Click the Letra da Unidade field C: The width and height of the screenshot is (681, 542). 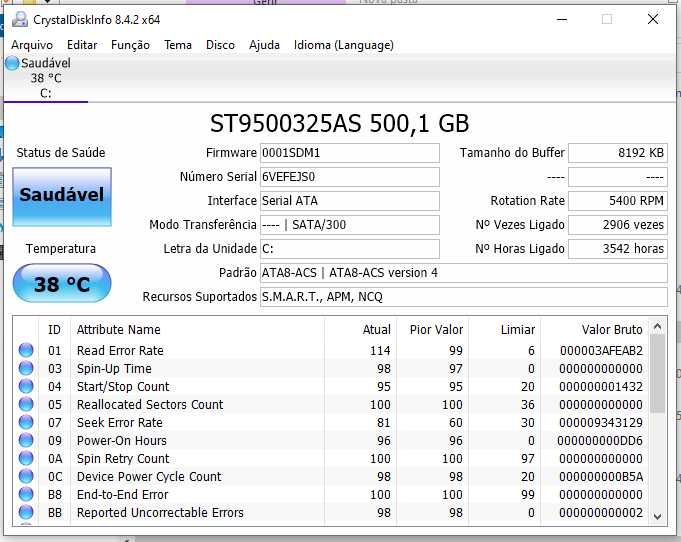350,249
